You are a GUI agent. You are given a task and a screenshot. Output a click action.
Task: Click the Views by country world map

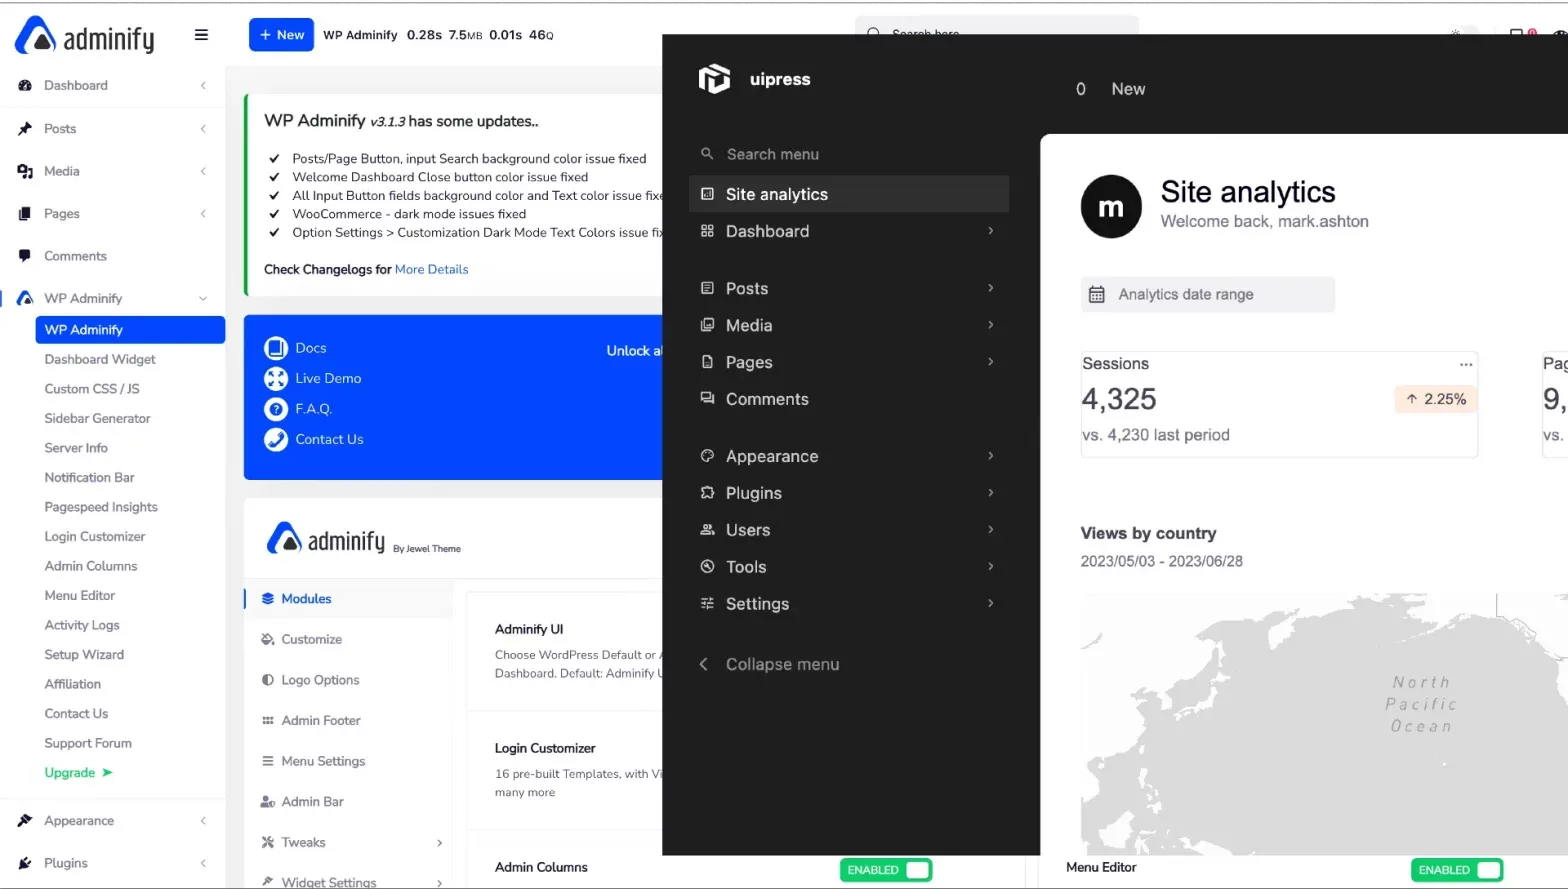[x=1324, y=724]
